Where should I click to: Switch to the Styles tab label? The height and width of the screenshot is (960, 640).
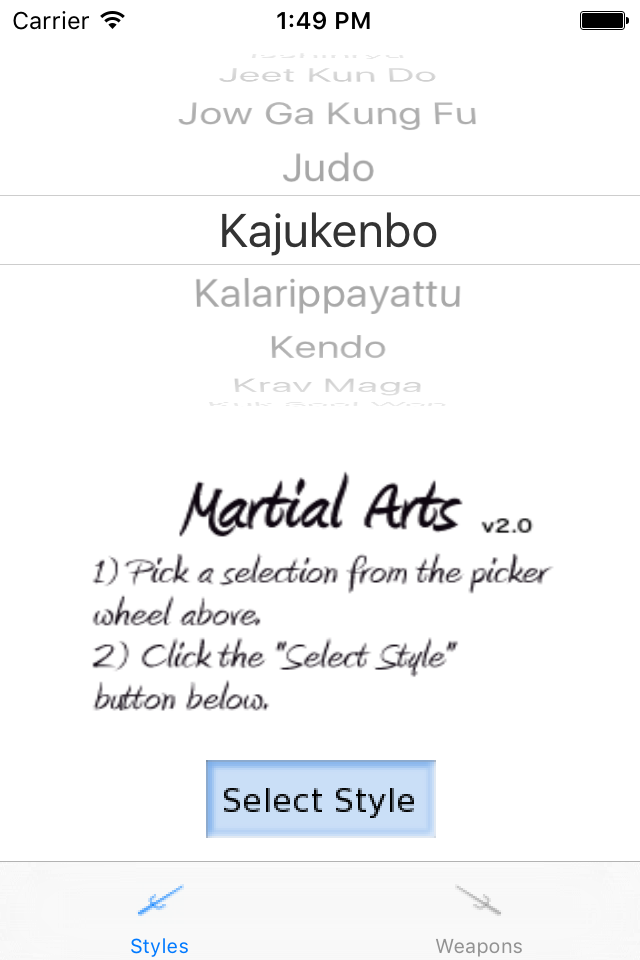tap(159, 946)
